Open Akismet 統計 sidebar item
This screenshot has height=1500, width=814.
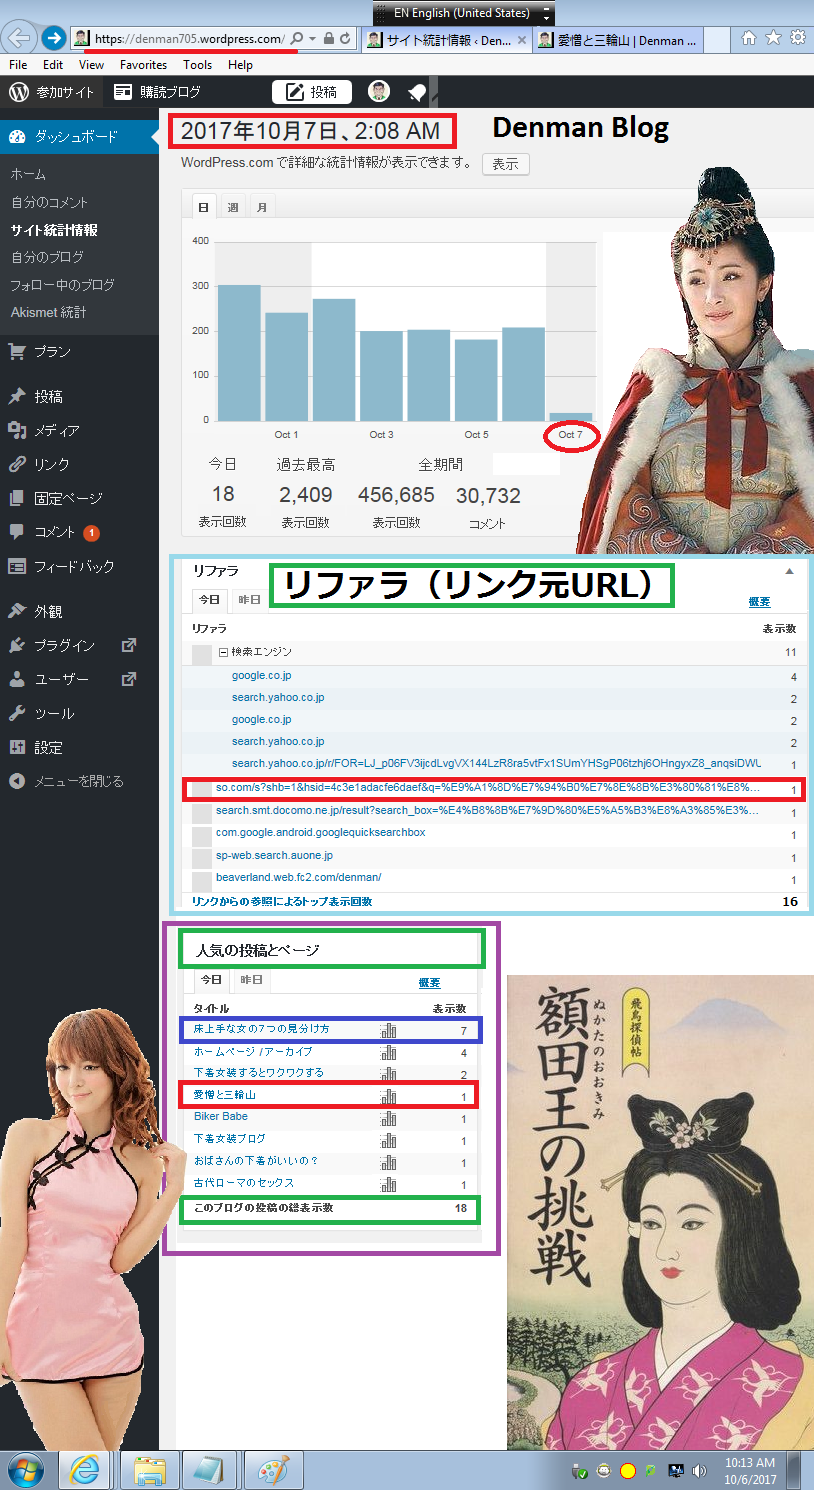click(x=49, y=312)
